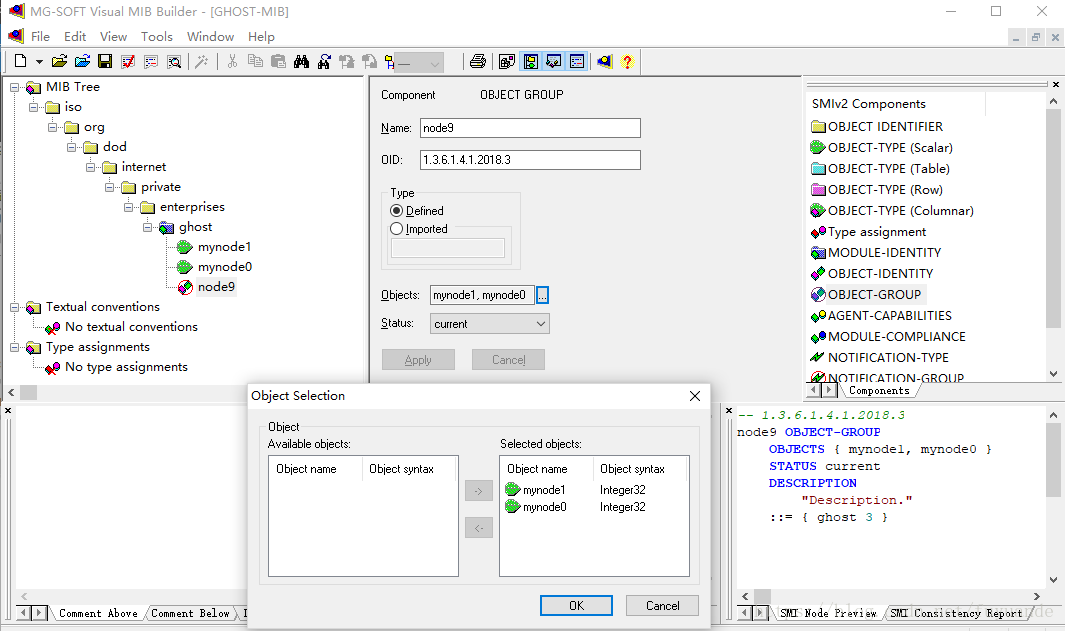Click OK in Object Selection dialog
The height and width of the screenshot is (631, 1065).
(576, 606)
